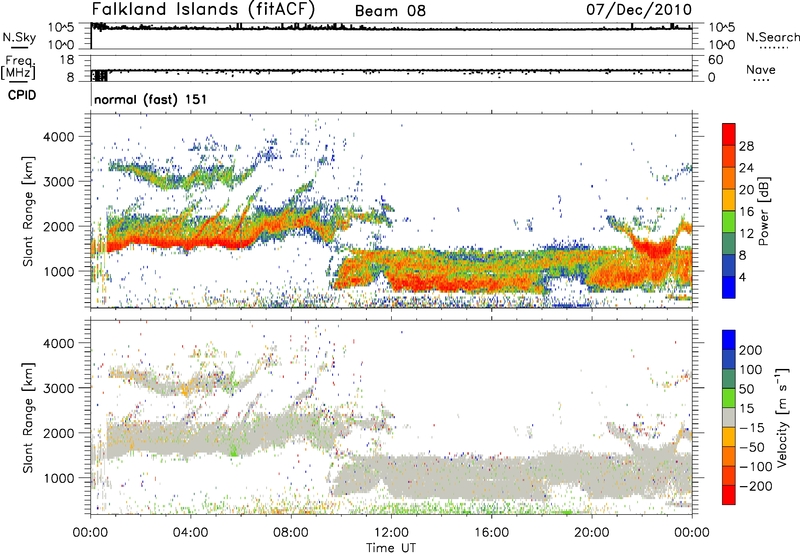Click "Slant Range [km]" label of power panel
The width and height of the screenshot is (800, 554).
pyautogui.click(x=28, y=211)
